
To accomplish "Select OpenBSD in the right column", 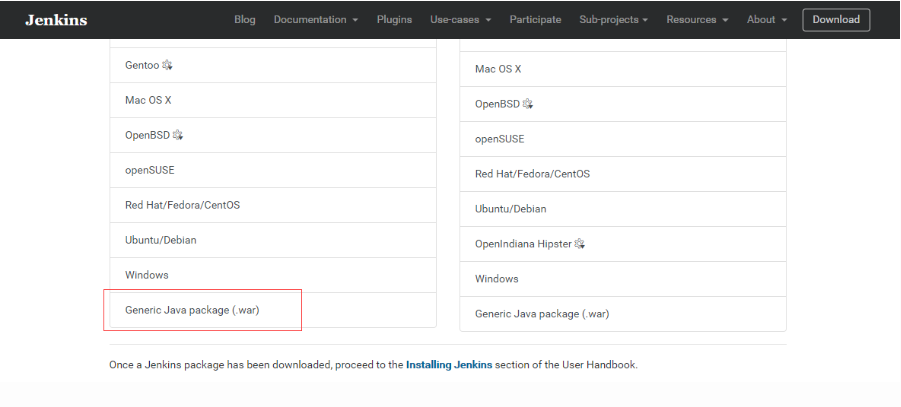I will (x=623, y=104).
